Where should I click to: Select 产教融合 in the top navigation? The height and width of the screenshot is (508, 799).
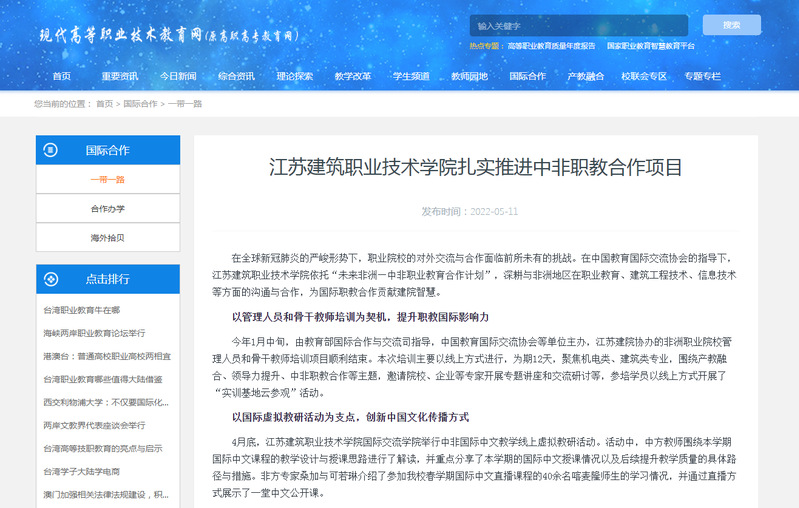click(586, 76)
